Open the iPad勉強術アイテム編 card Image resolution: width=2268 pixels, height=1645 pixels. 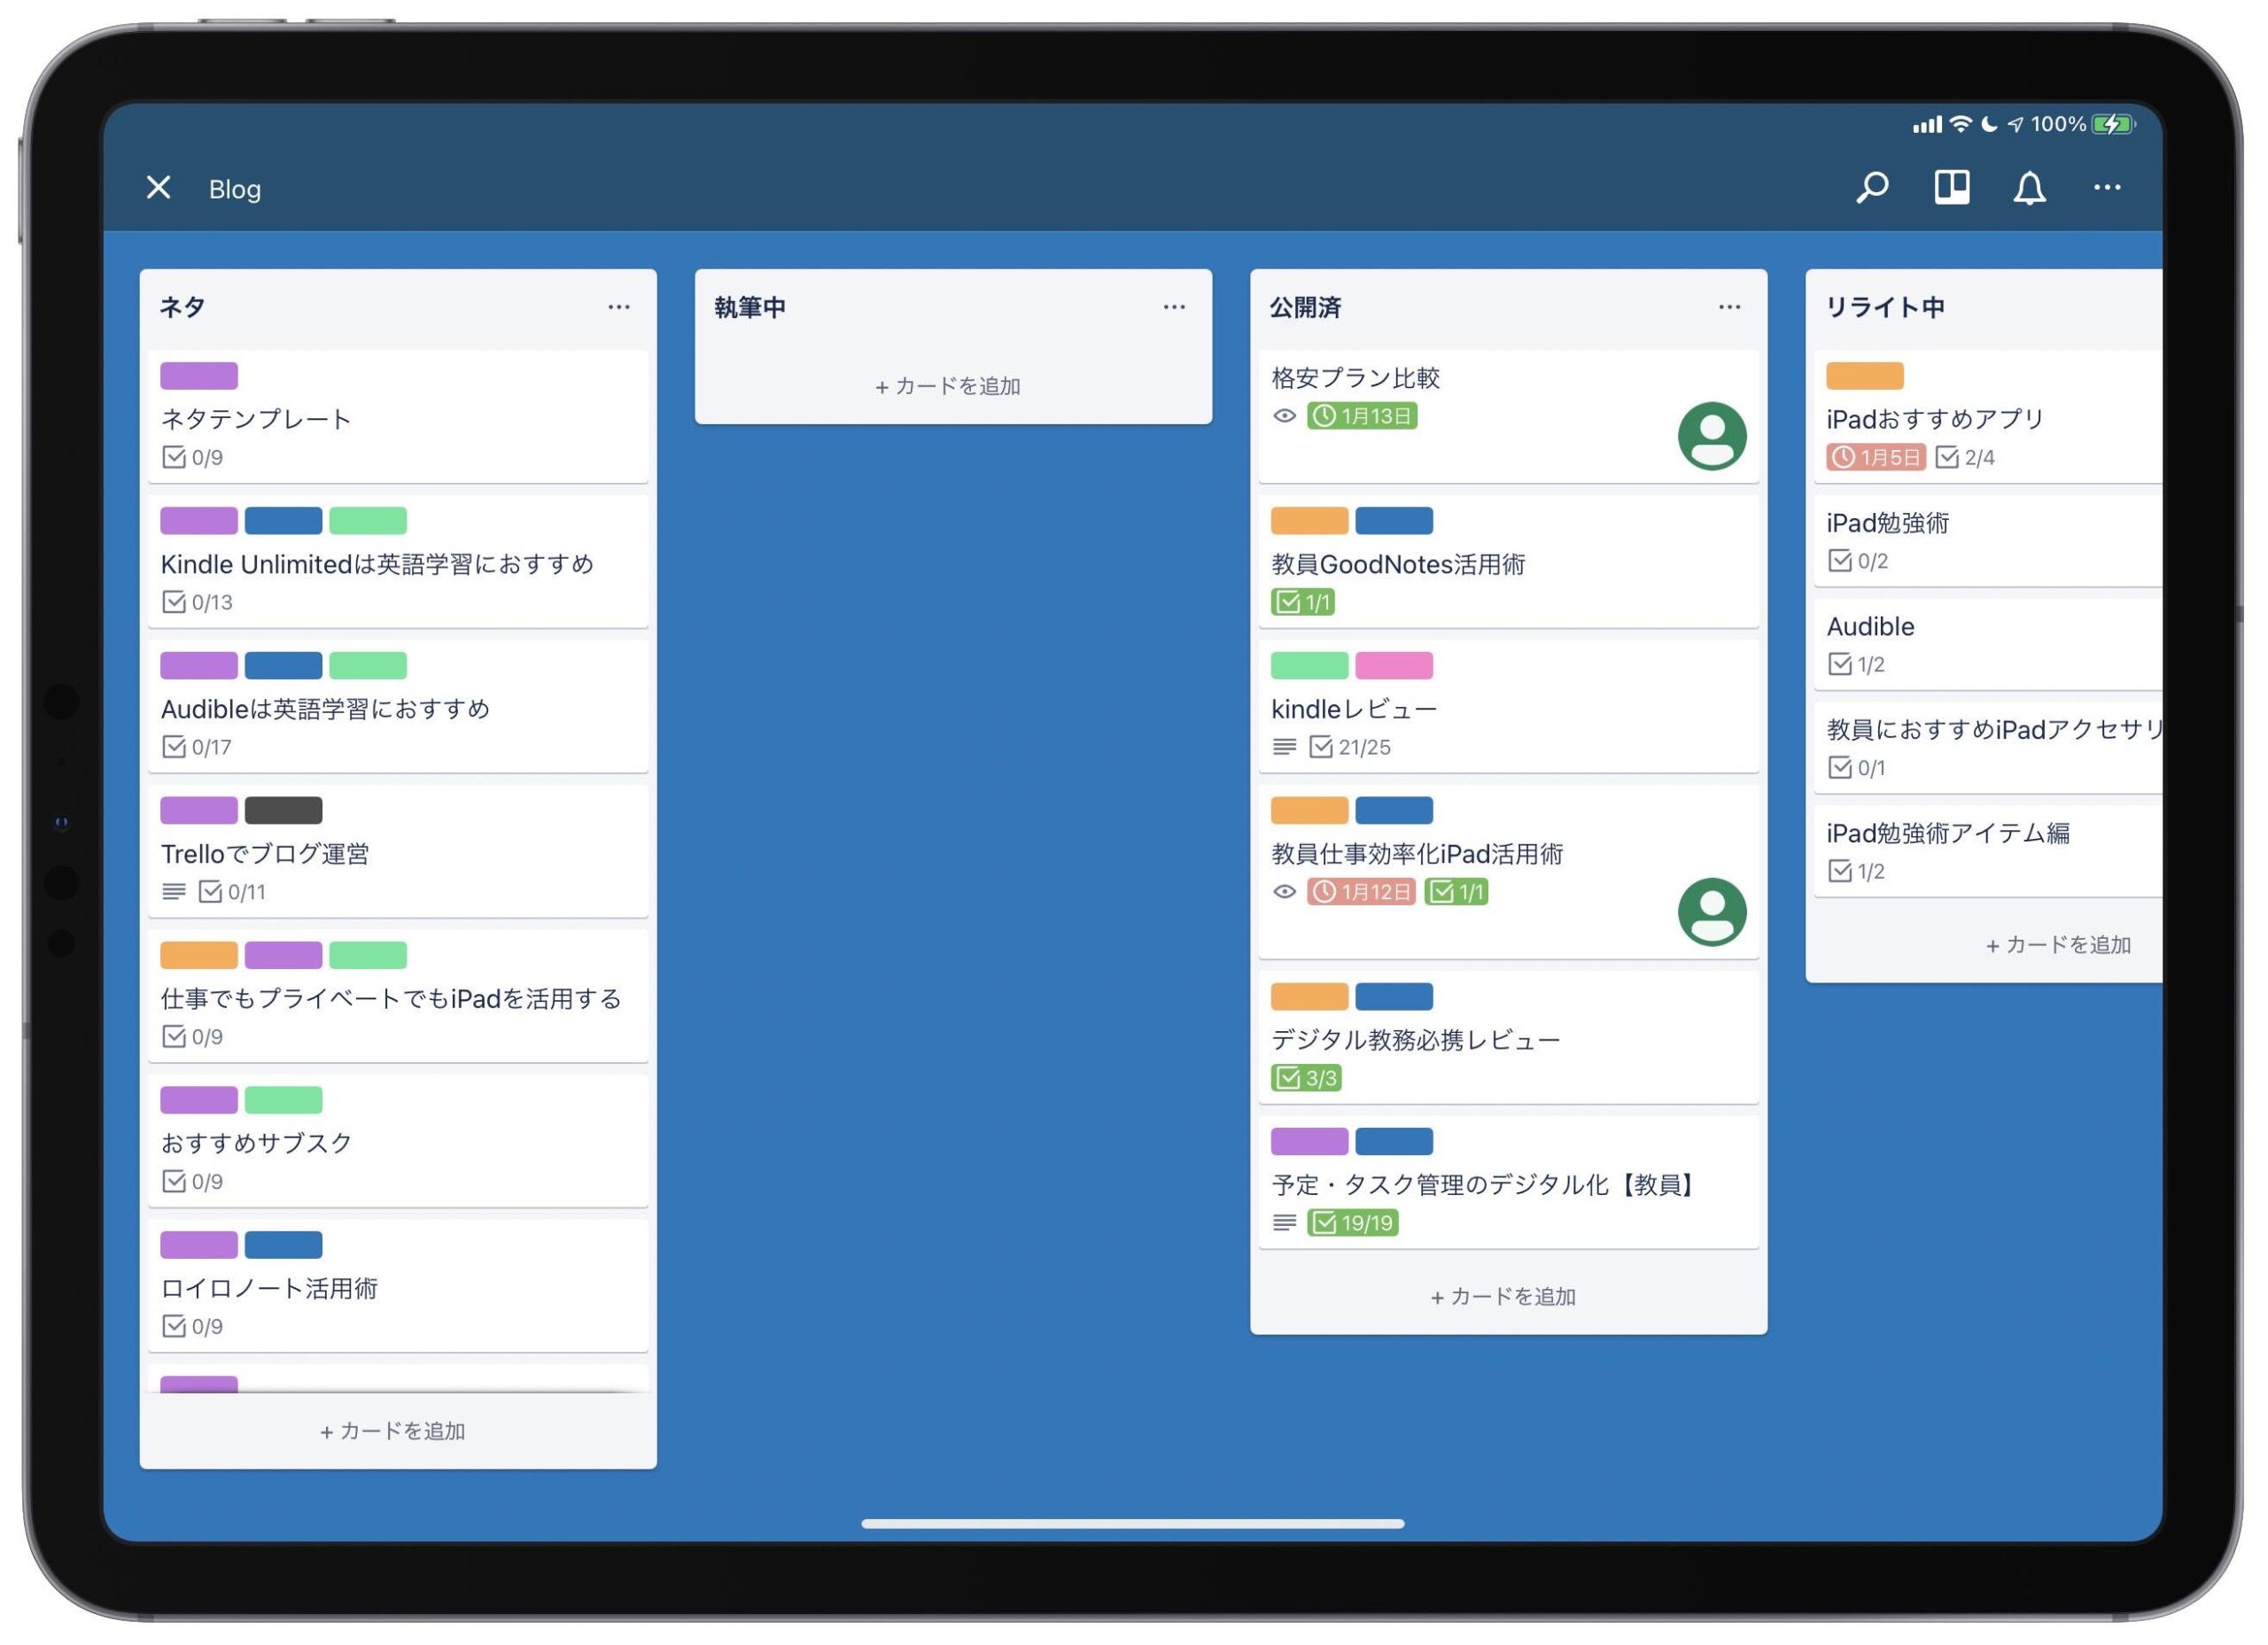click(1988, 851)
